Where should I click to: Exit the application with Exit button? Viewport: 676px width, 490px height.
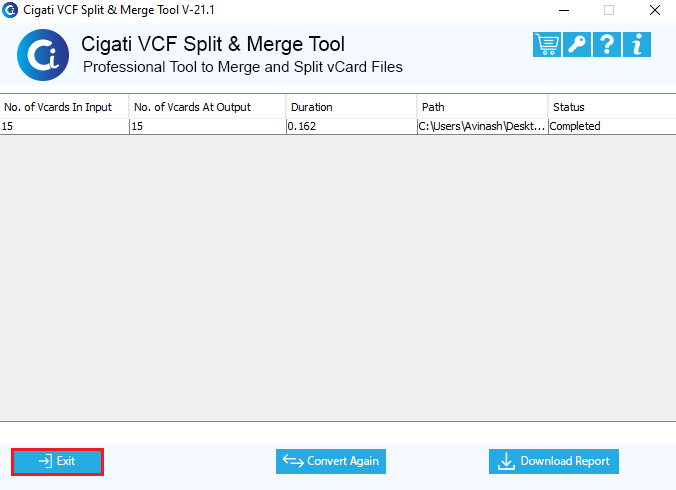pyautogui.click(x=57, y=462)
